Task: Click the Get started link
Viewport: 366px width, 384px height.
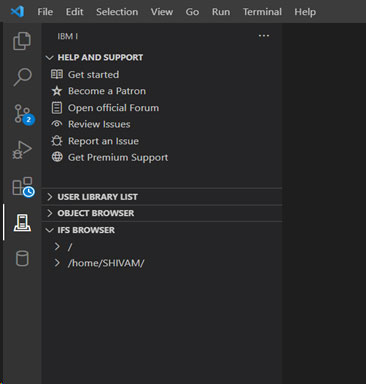Action: (93, 74)
